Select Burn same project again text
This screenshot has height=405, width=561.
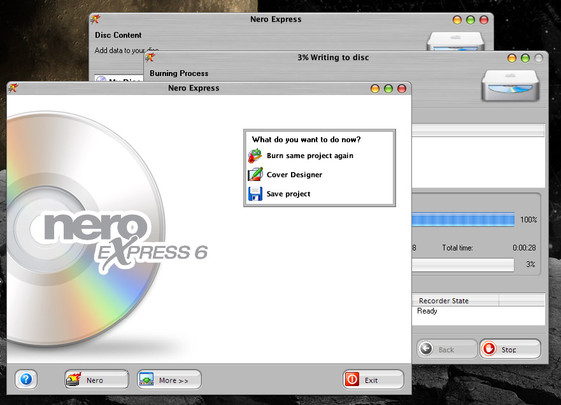[310, 156]
